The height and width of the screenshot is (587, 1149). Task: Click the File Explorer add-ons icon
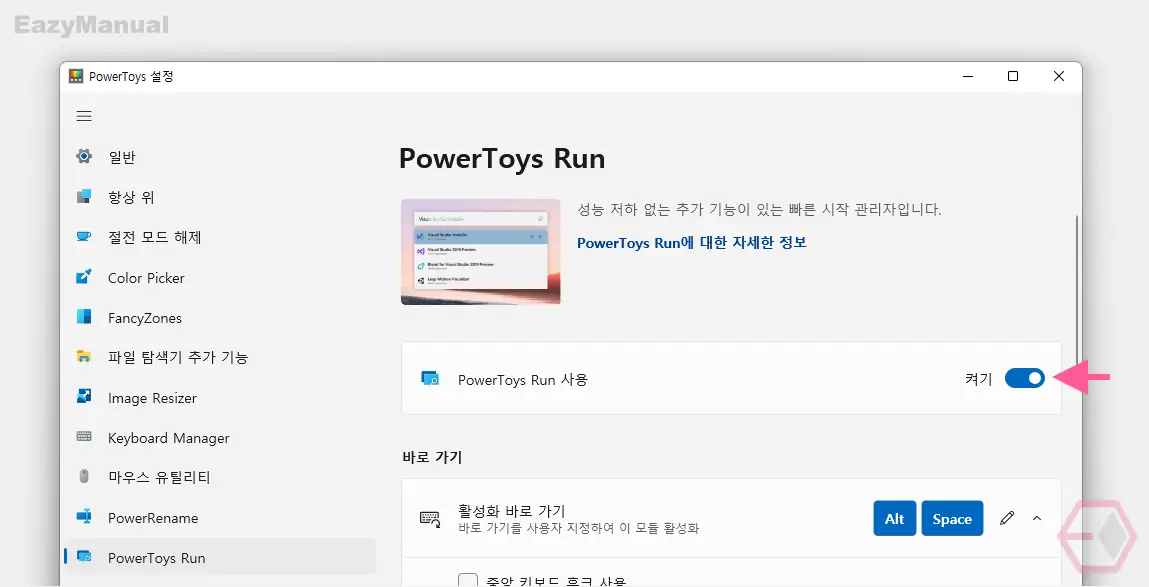point(84,357)
